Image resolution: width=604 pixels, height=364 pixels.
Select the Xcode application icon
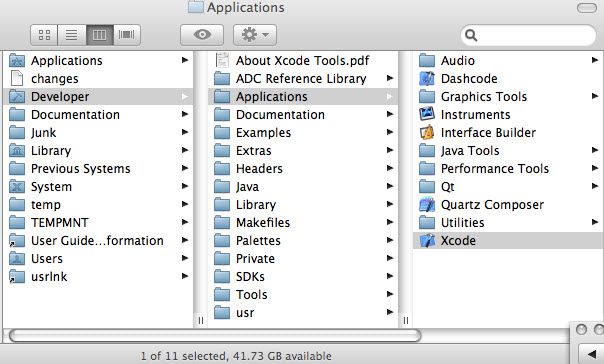[427, 241]
